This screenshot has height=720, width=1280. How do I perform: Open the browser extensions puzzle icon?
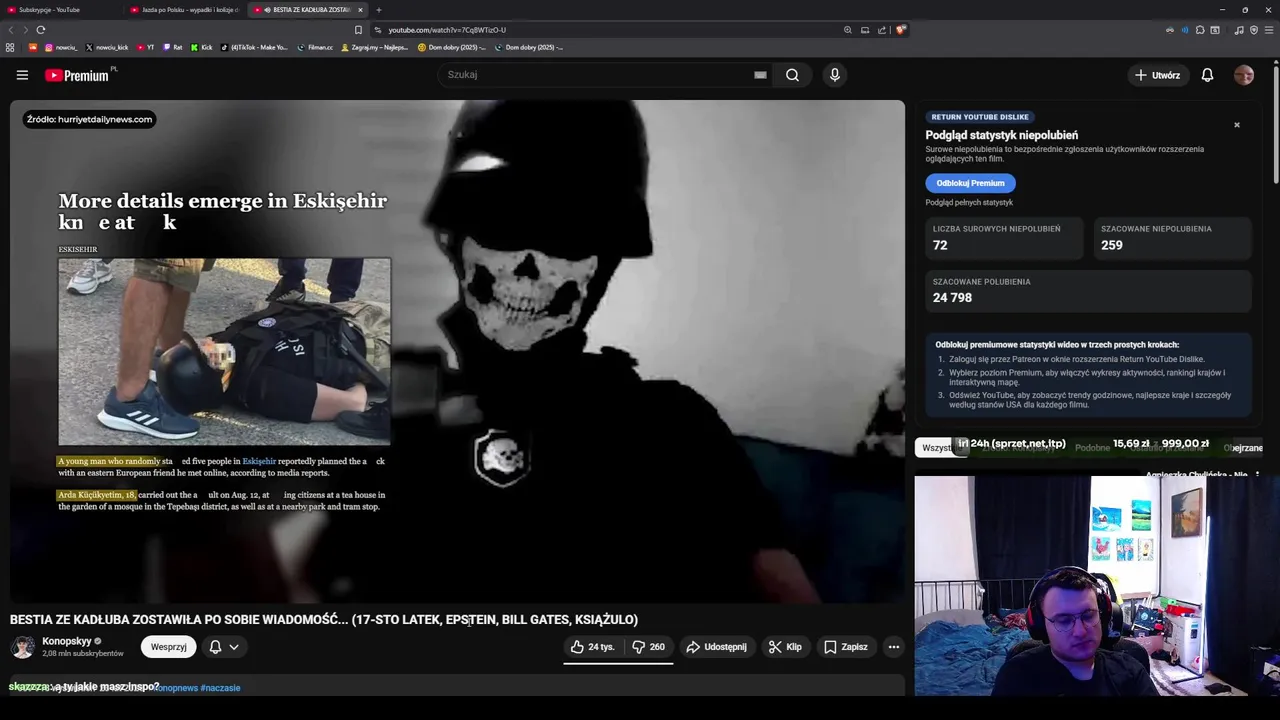(x=1200, y=30)
